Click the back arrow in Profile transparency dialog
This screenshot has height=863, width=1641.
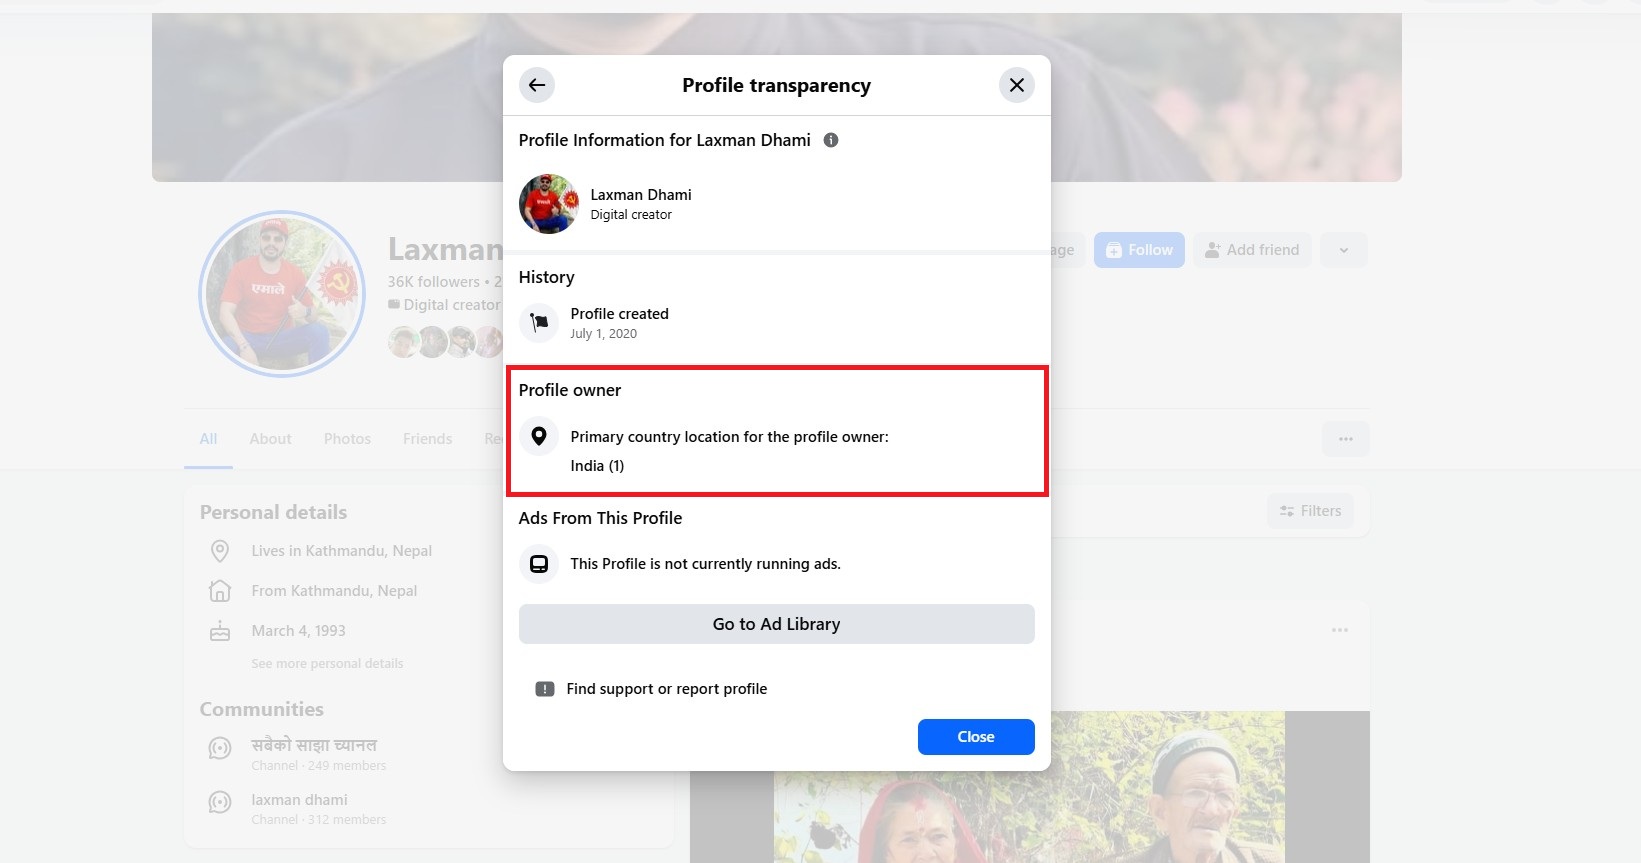537,85
